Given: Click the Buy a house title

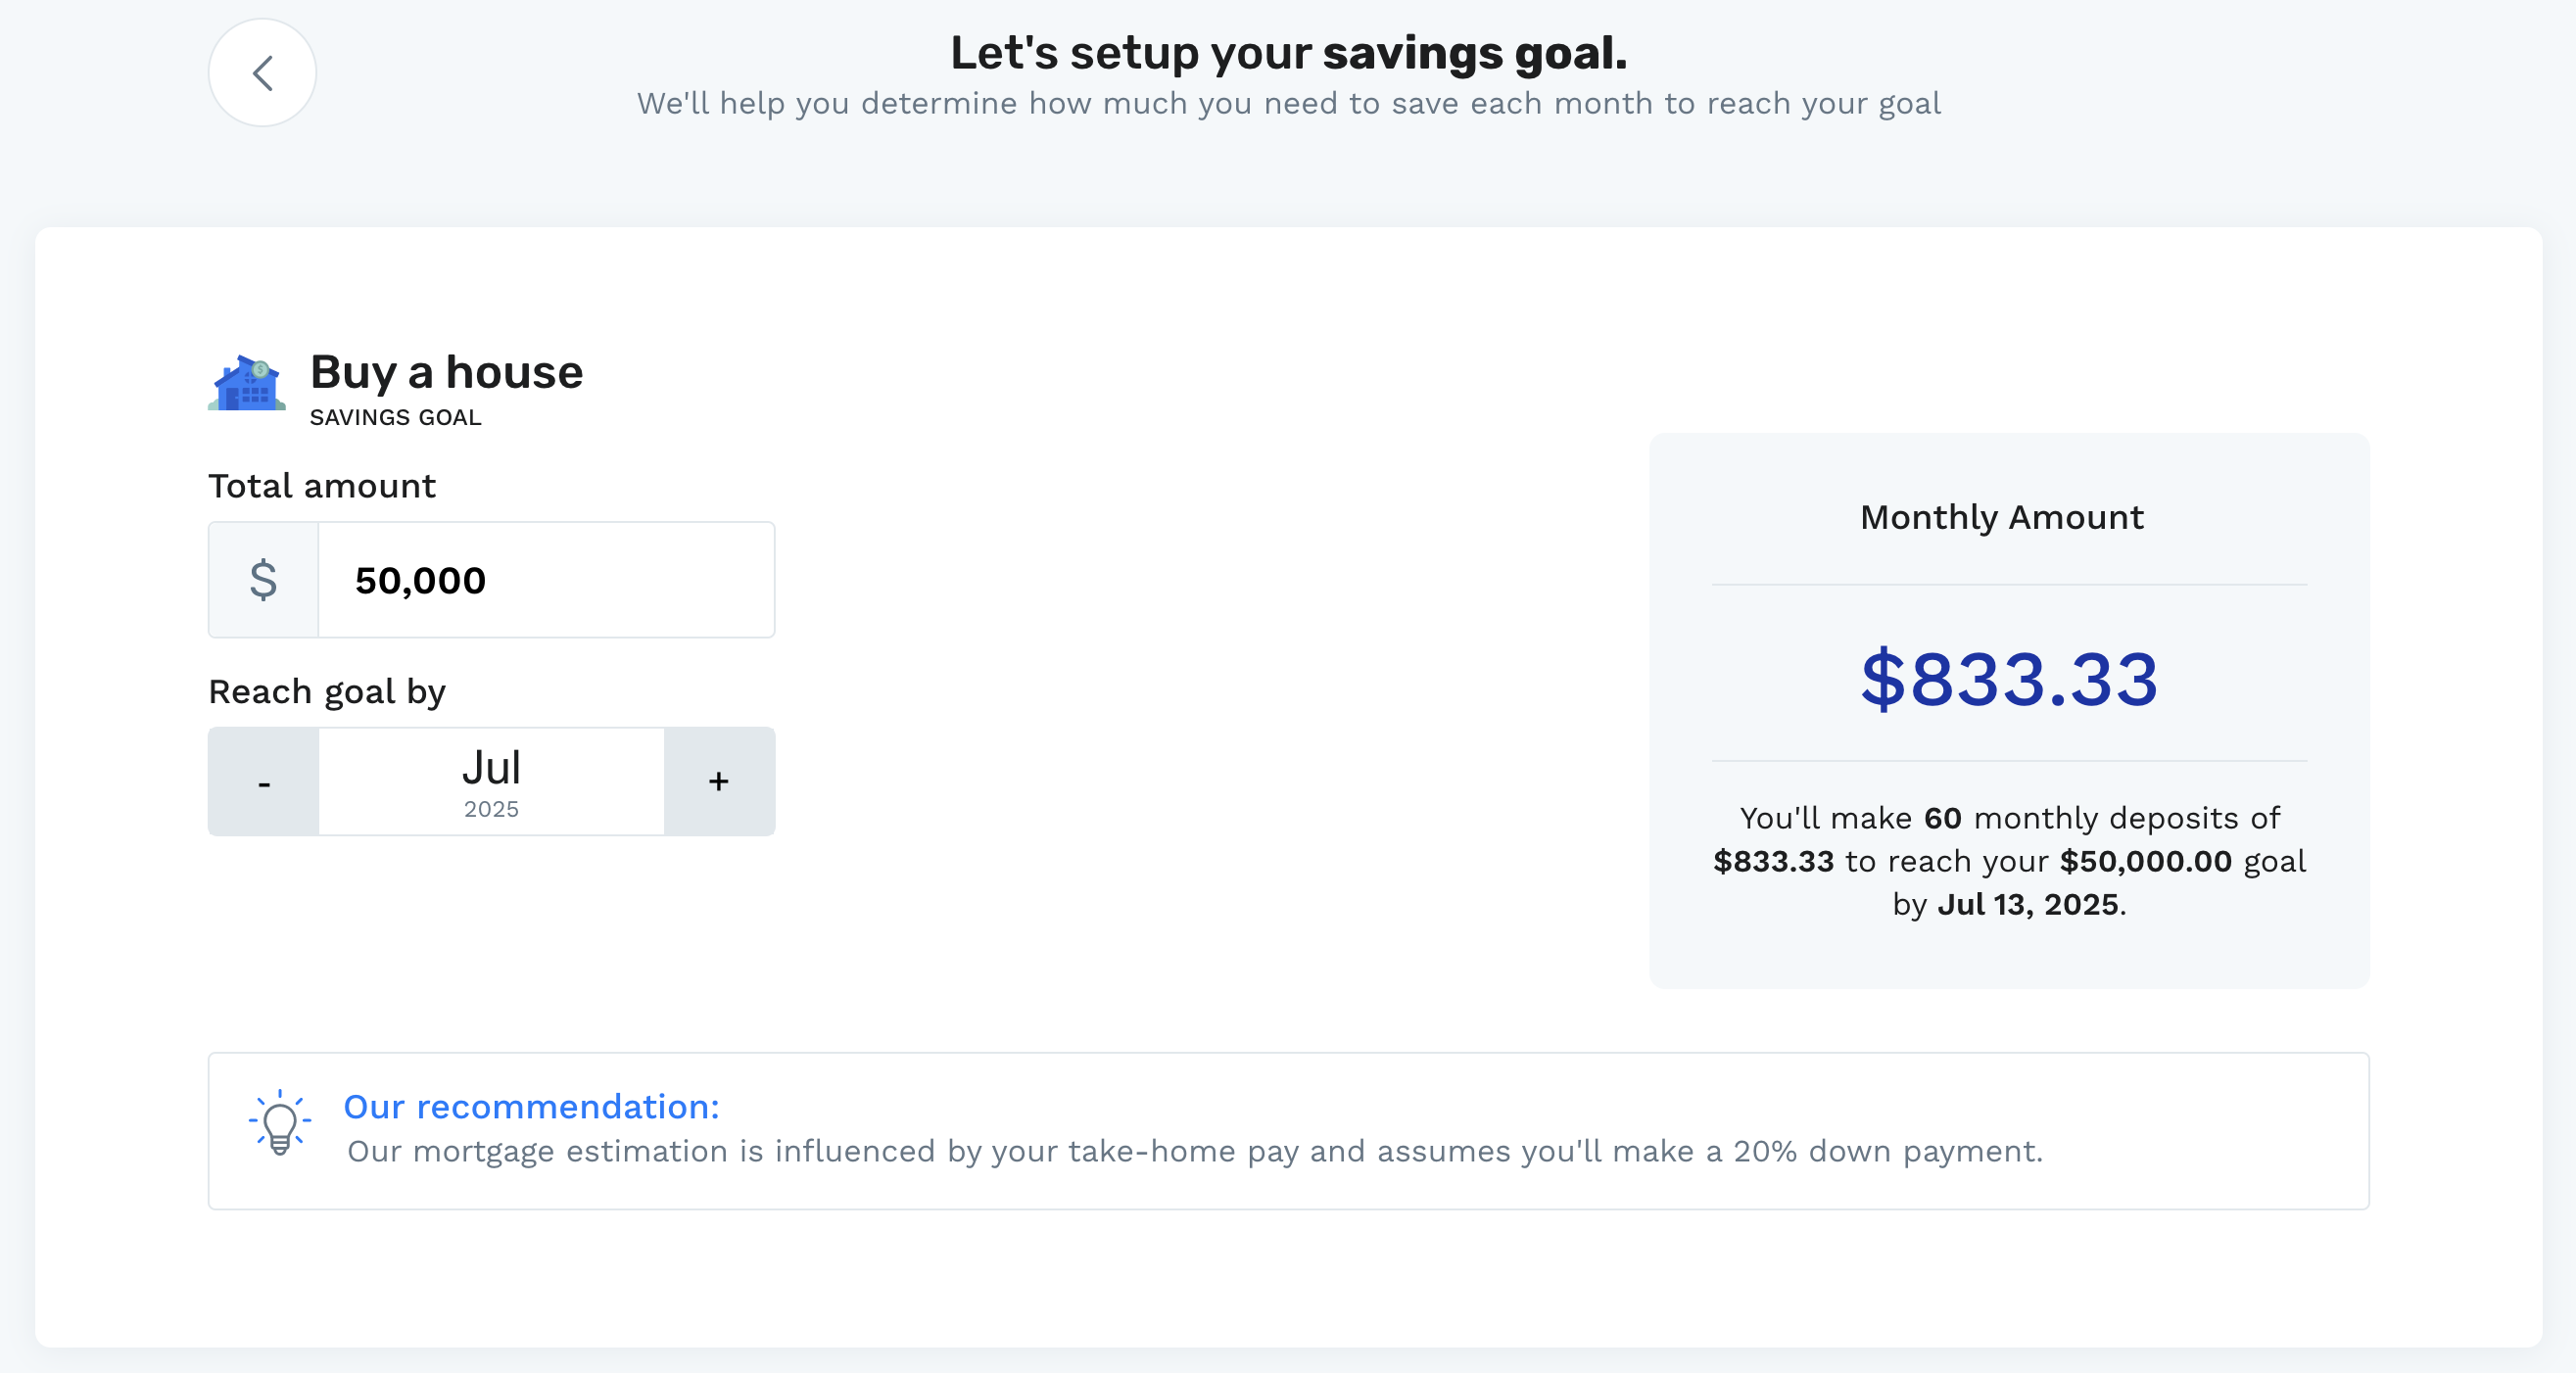Looking at the screenshot, I should tap(446, 372).
